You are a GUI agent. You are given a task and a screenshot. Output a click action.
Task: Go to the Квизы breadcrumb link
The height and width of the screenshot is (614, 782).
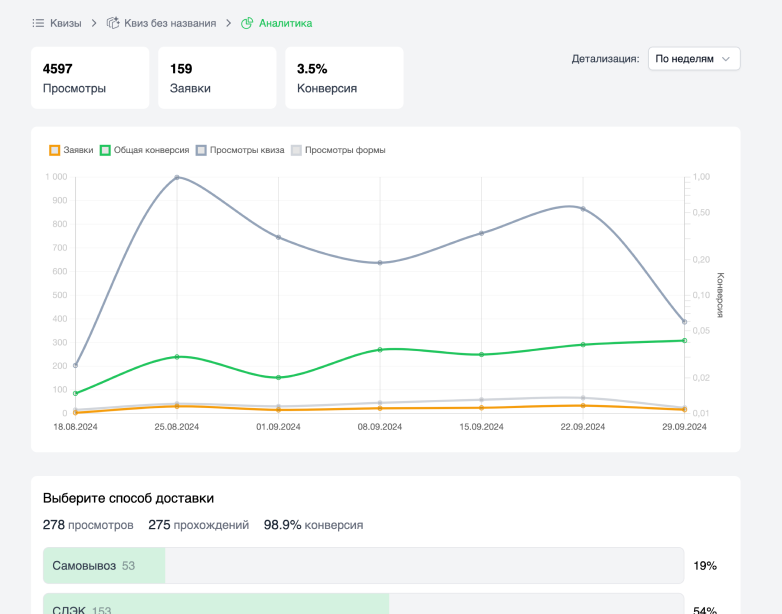coord(66,23)
